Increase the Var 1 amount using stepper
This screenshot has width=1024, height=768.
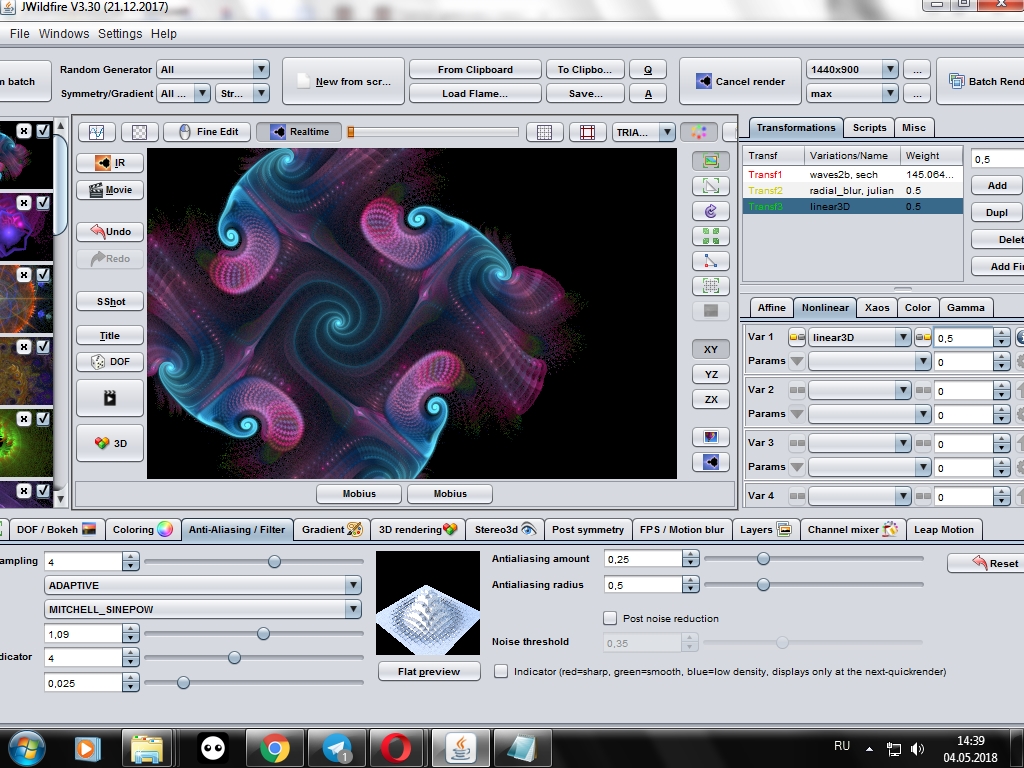(1001, 334)
